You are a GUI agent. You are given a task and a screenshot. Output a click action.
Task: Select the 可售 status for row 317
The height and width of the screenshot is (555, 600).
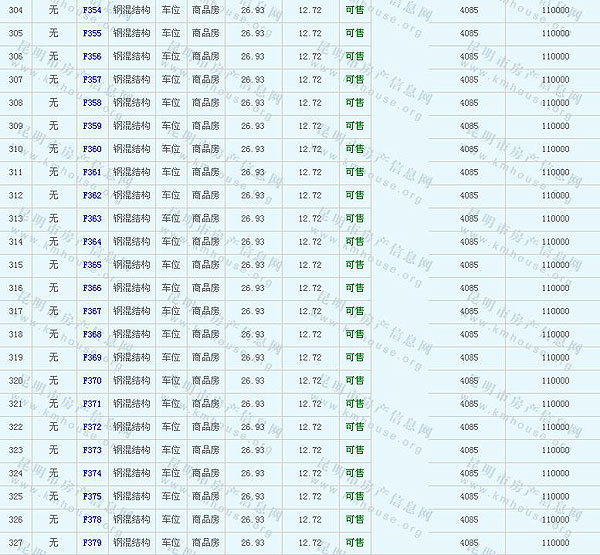tap(354, 311)
